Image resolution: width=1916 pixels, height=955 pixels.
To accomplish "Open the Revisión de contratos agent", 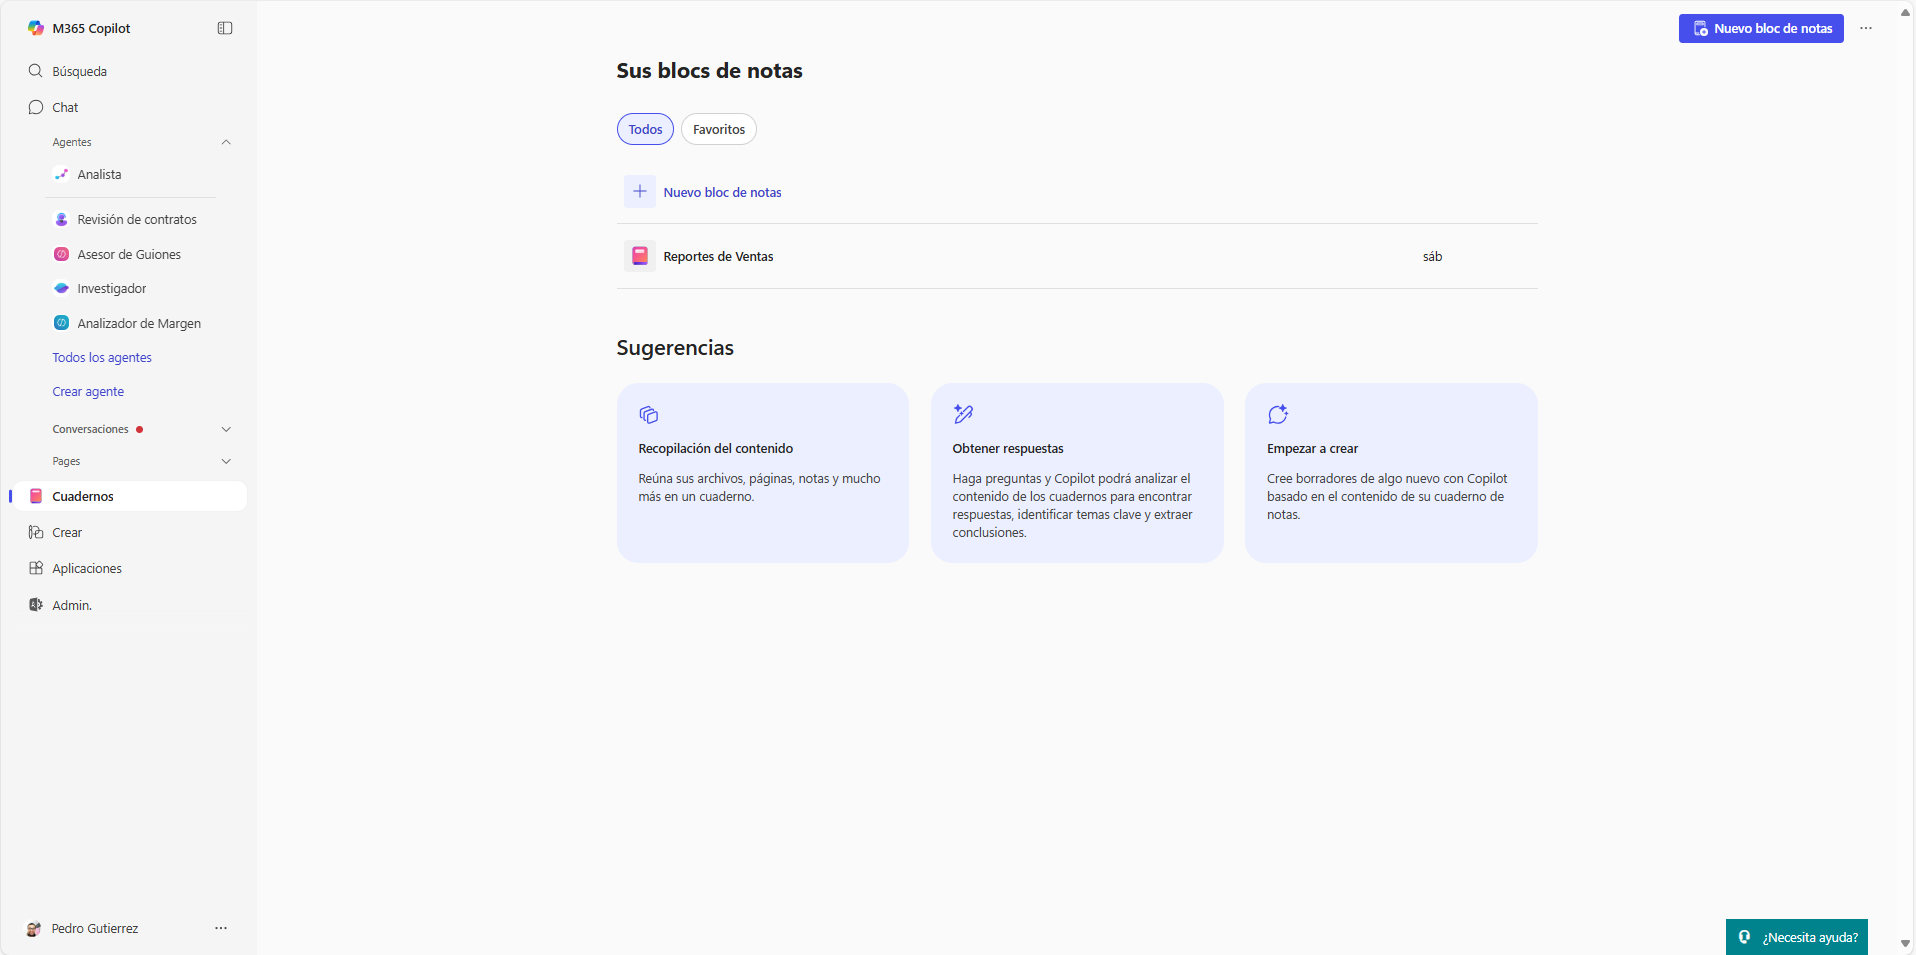I will coord(136,219).
